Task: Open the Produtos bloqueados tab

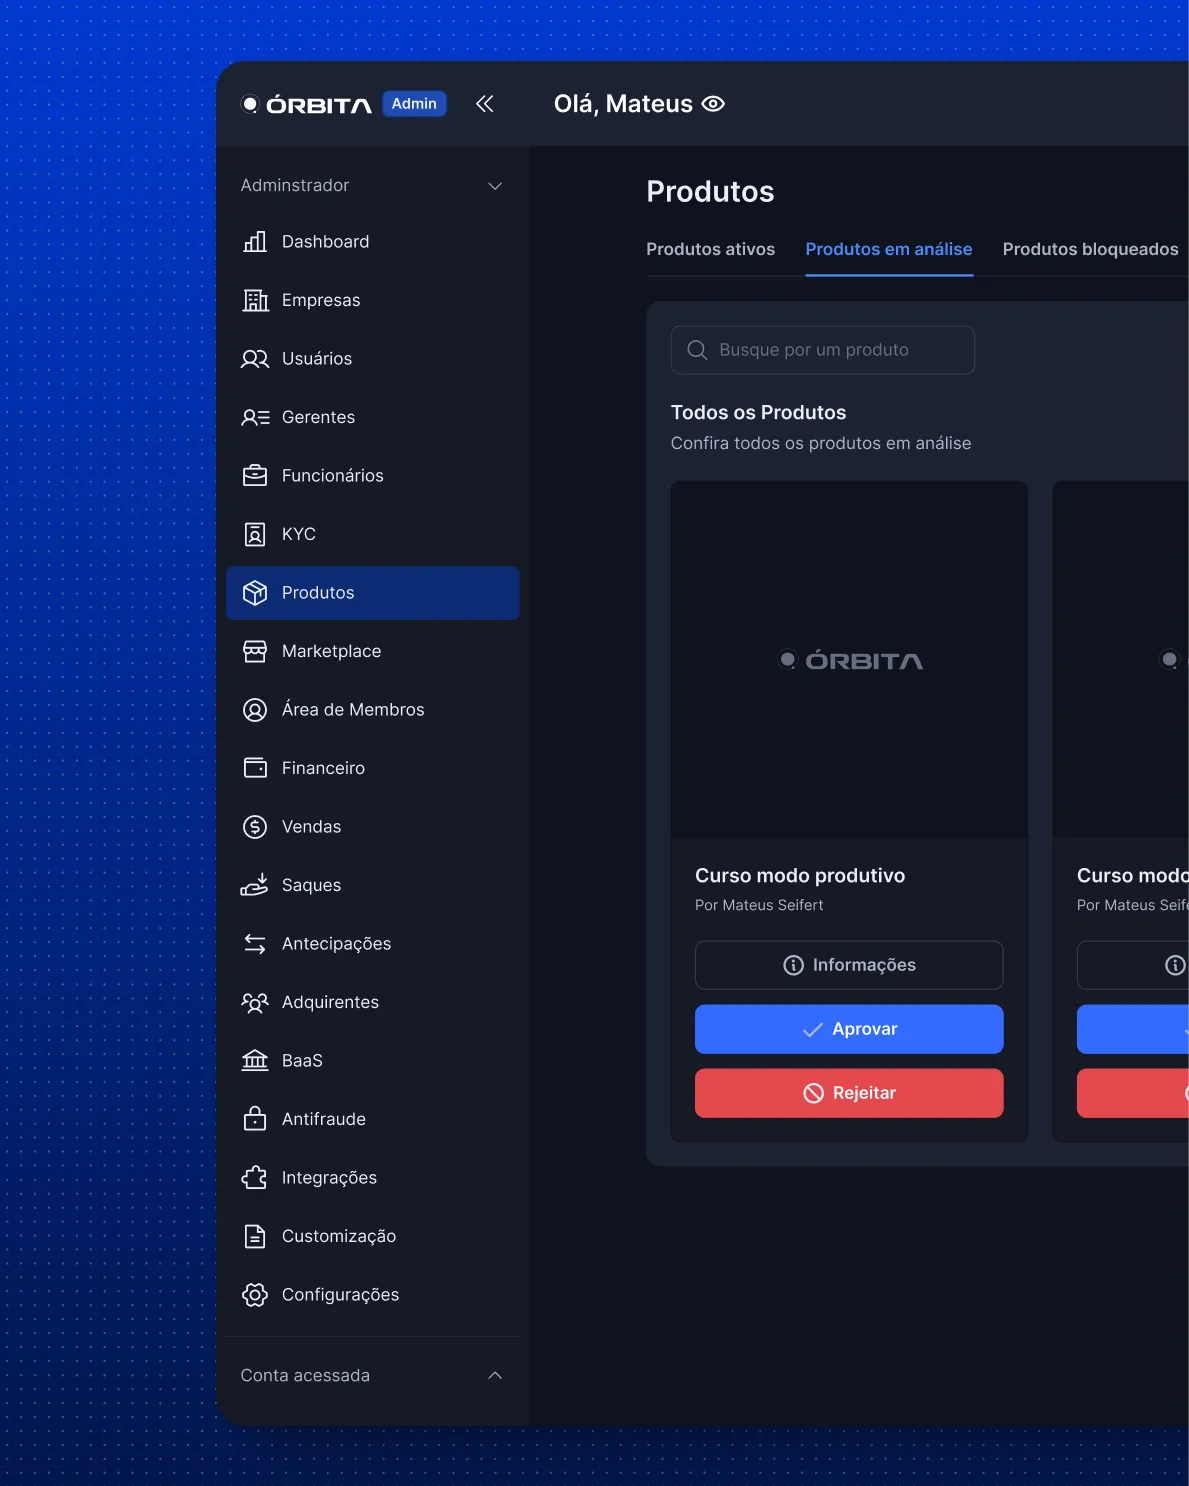Action: [1090, 249]
